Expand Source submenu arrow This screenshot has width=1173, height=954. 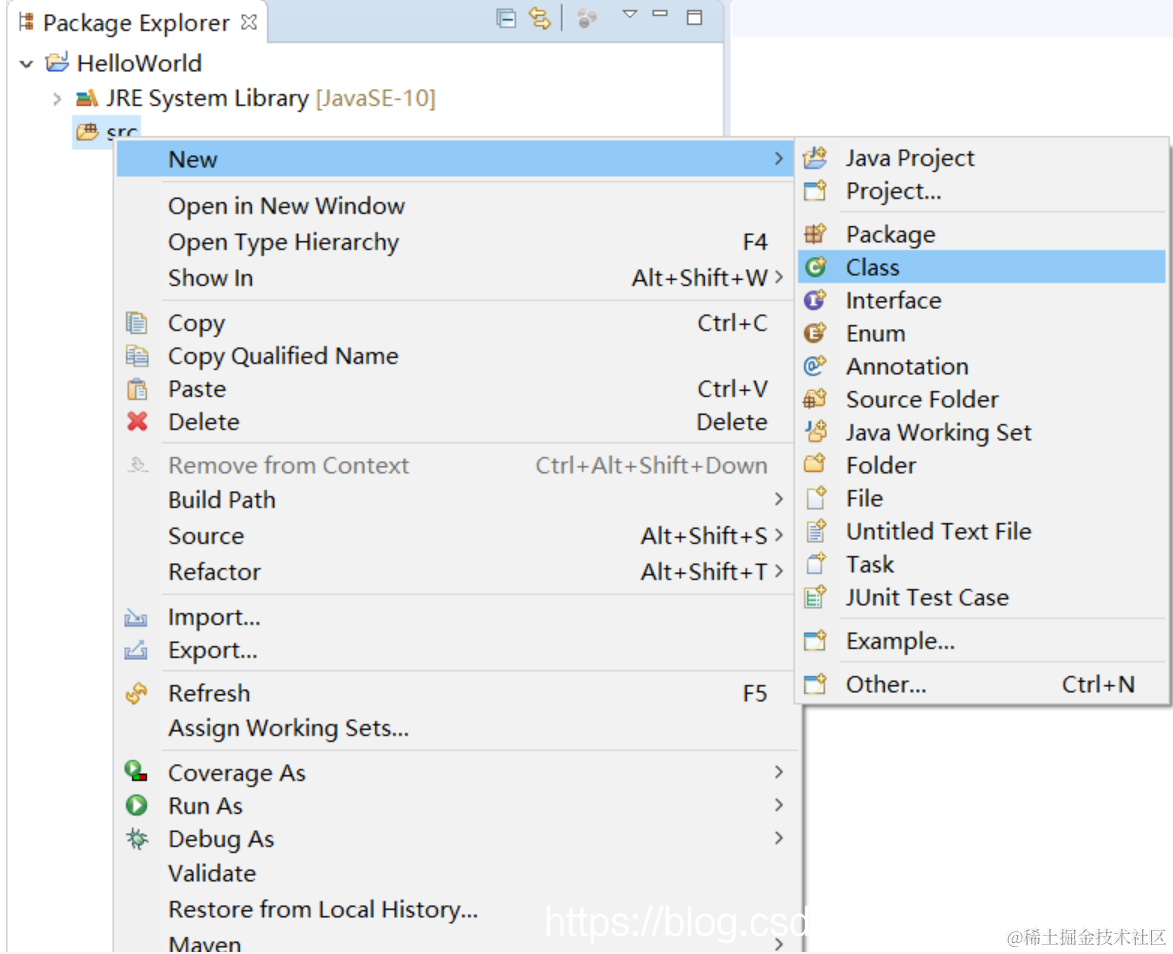779,535
